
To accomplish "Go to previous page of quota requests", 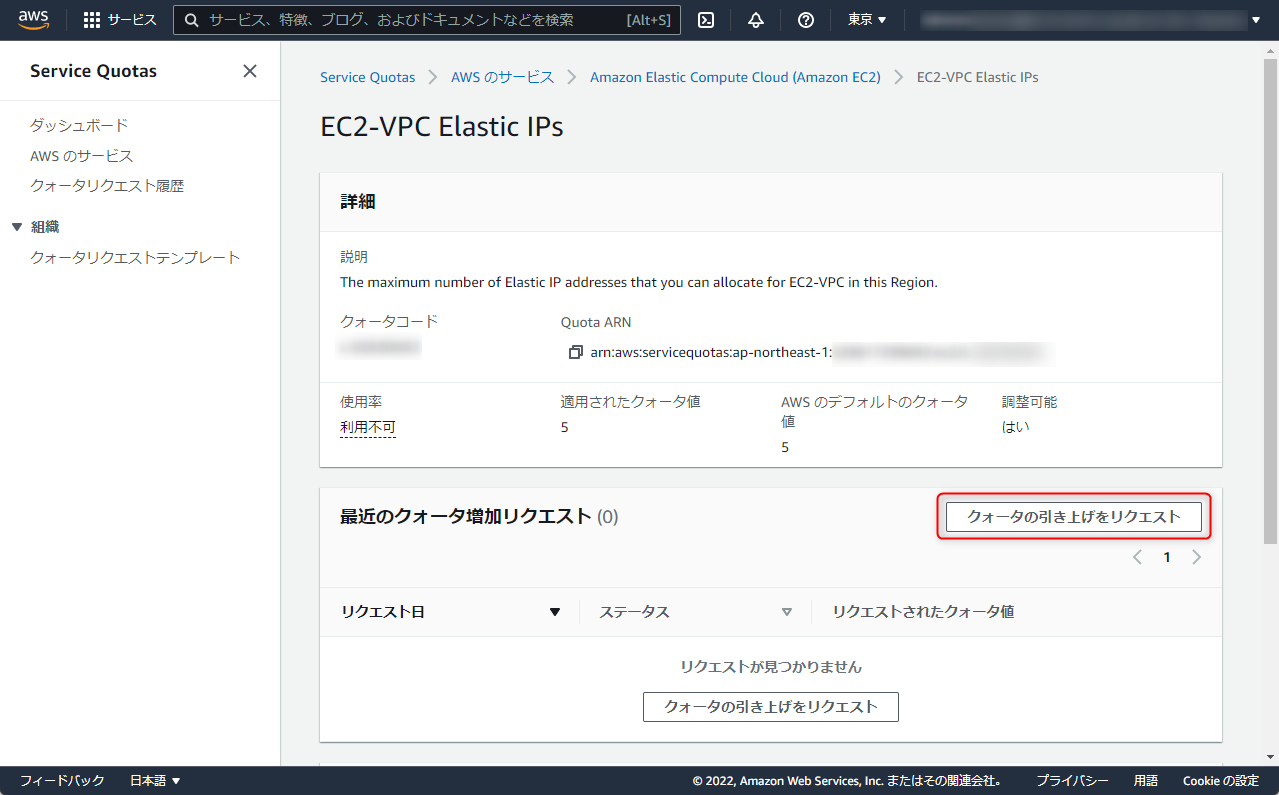I will [1137, 558].
